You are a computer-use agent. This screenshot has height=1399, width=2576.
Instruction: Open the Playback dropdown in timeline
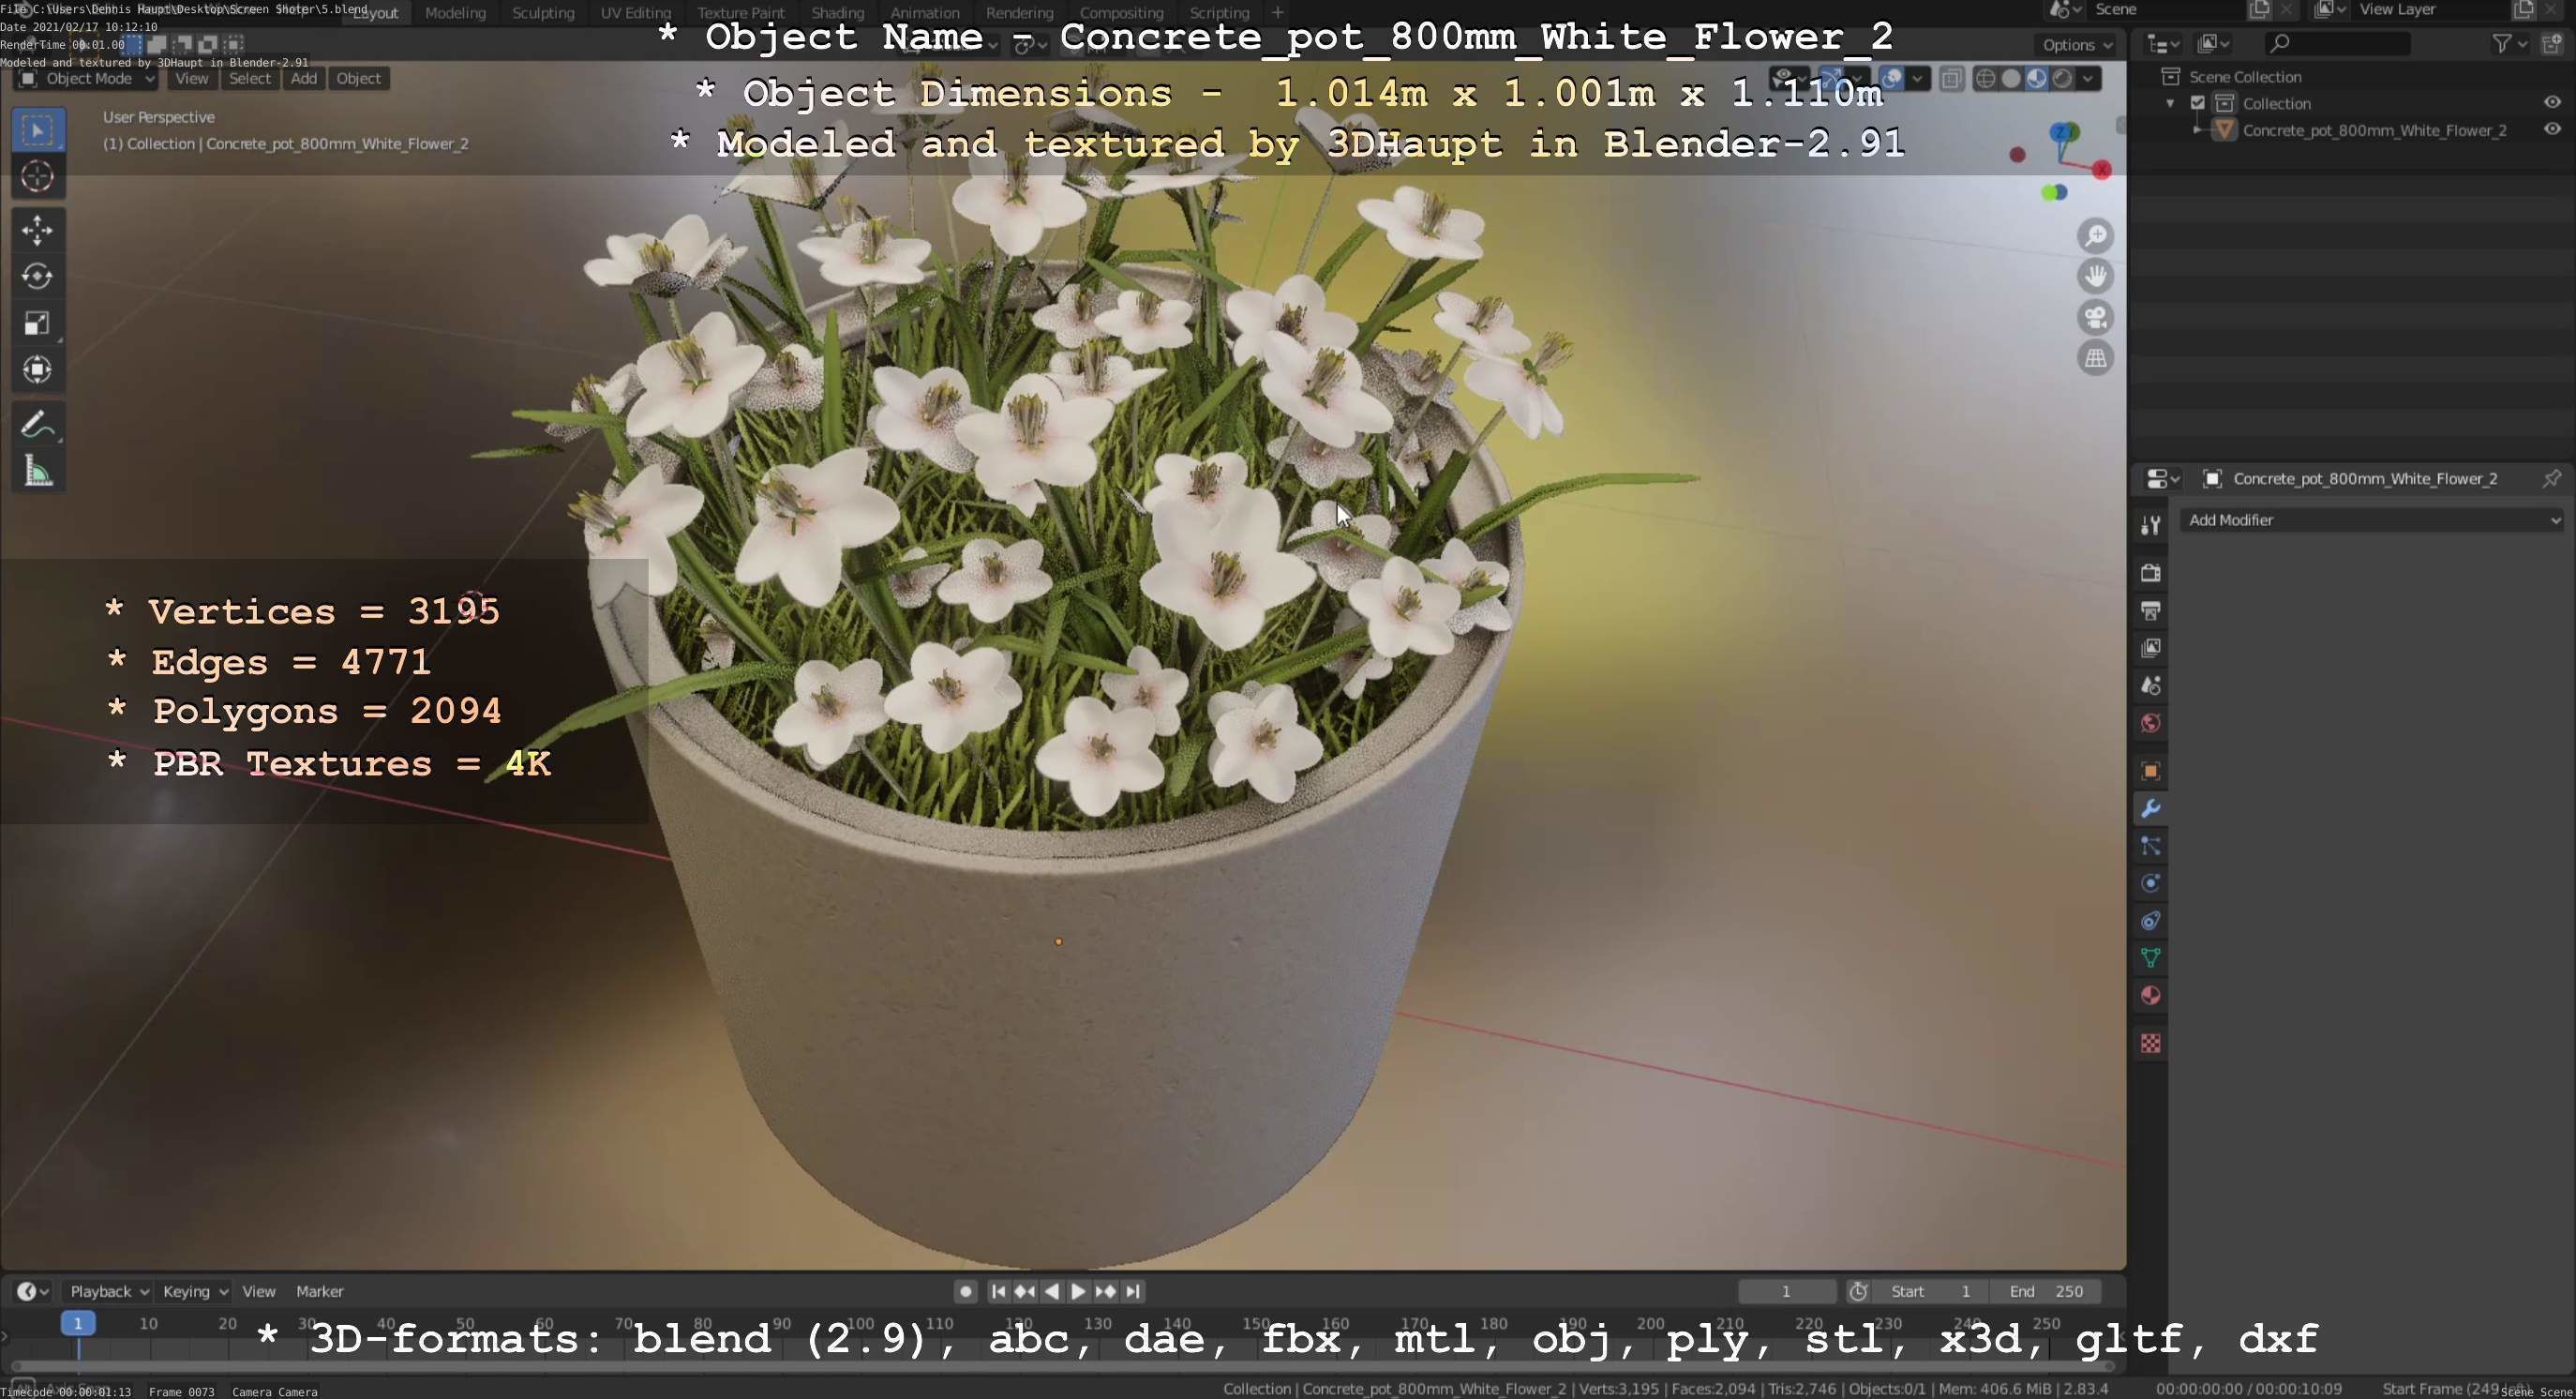108,1291
